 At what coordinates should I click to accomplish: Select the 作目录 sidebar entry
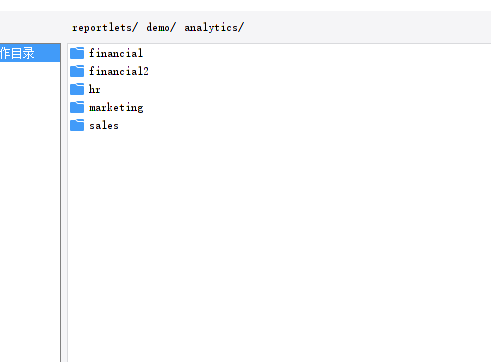pos(30,53)
